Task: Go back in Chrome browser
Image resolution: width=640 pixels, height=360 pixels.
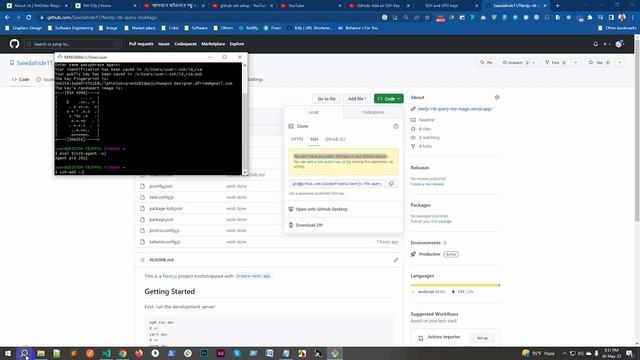Action: 7,18
